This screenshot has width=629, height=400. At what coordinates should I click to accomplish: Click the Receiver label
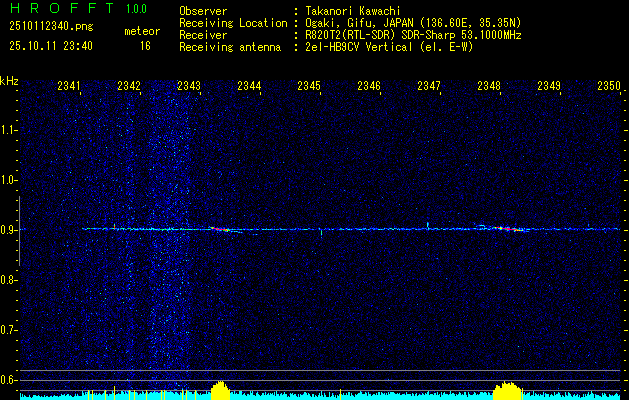(x=203, y=35)
